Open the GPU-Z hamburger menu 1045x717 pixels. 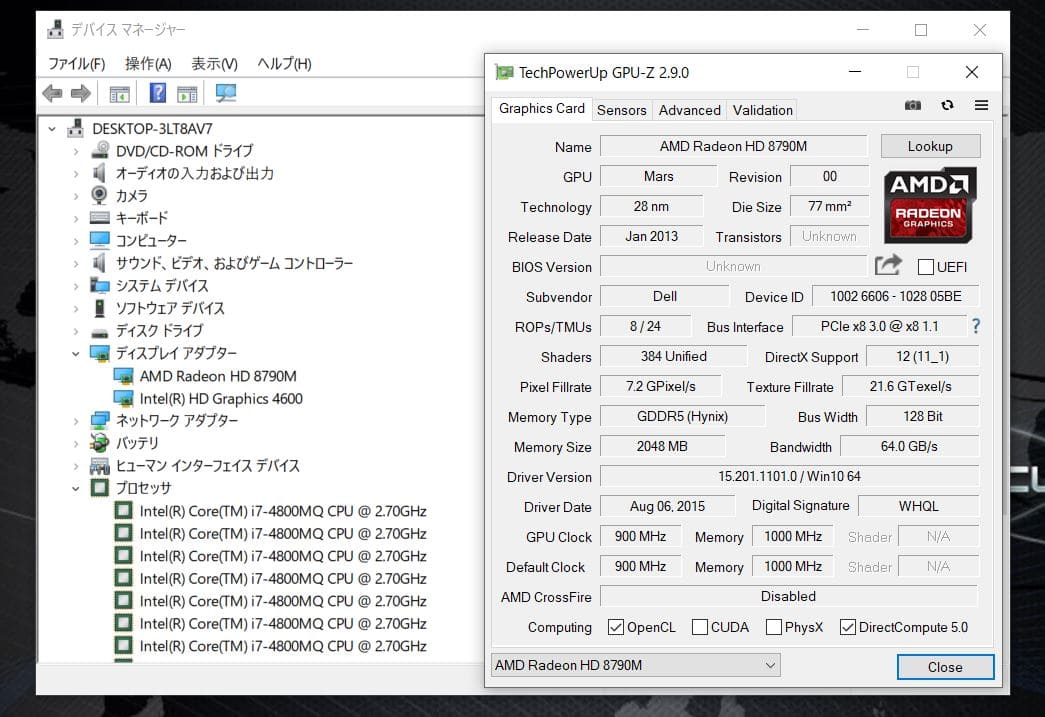pos(981,105)
